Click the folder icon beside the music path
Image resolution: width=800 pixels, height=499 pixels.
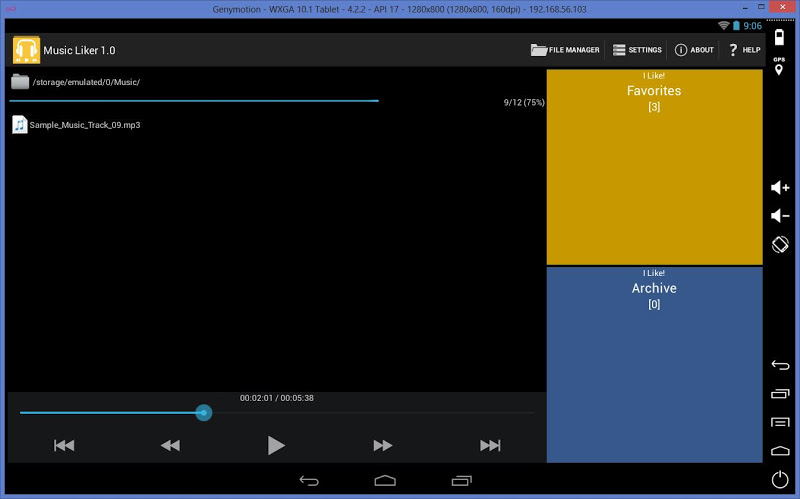tap(20, 82)
